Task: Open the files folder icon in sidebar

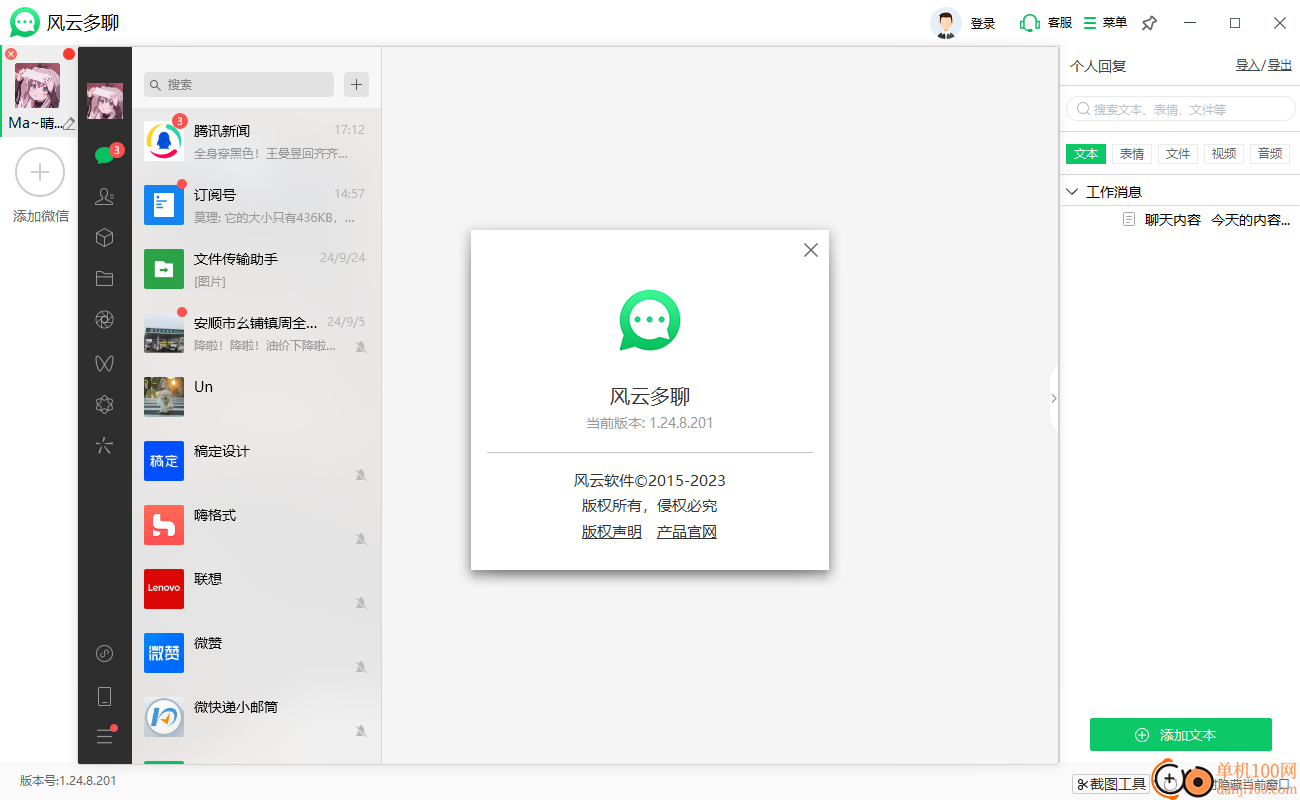Action: point(104,279)
